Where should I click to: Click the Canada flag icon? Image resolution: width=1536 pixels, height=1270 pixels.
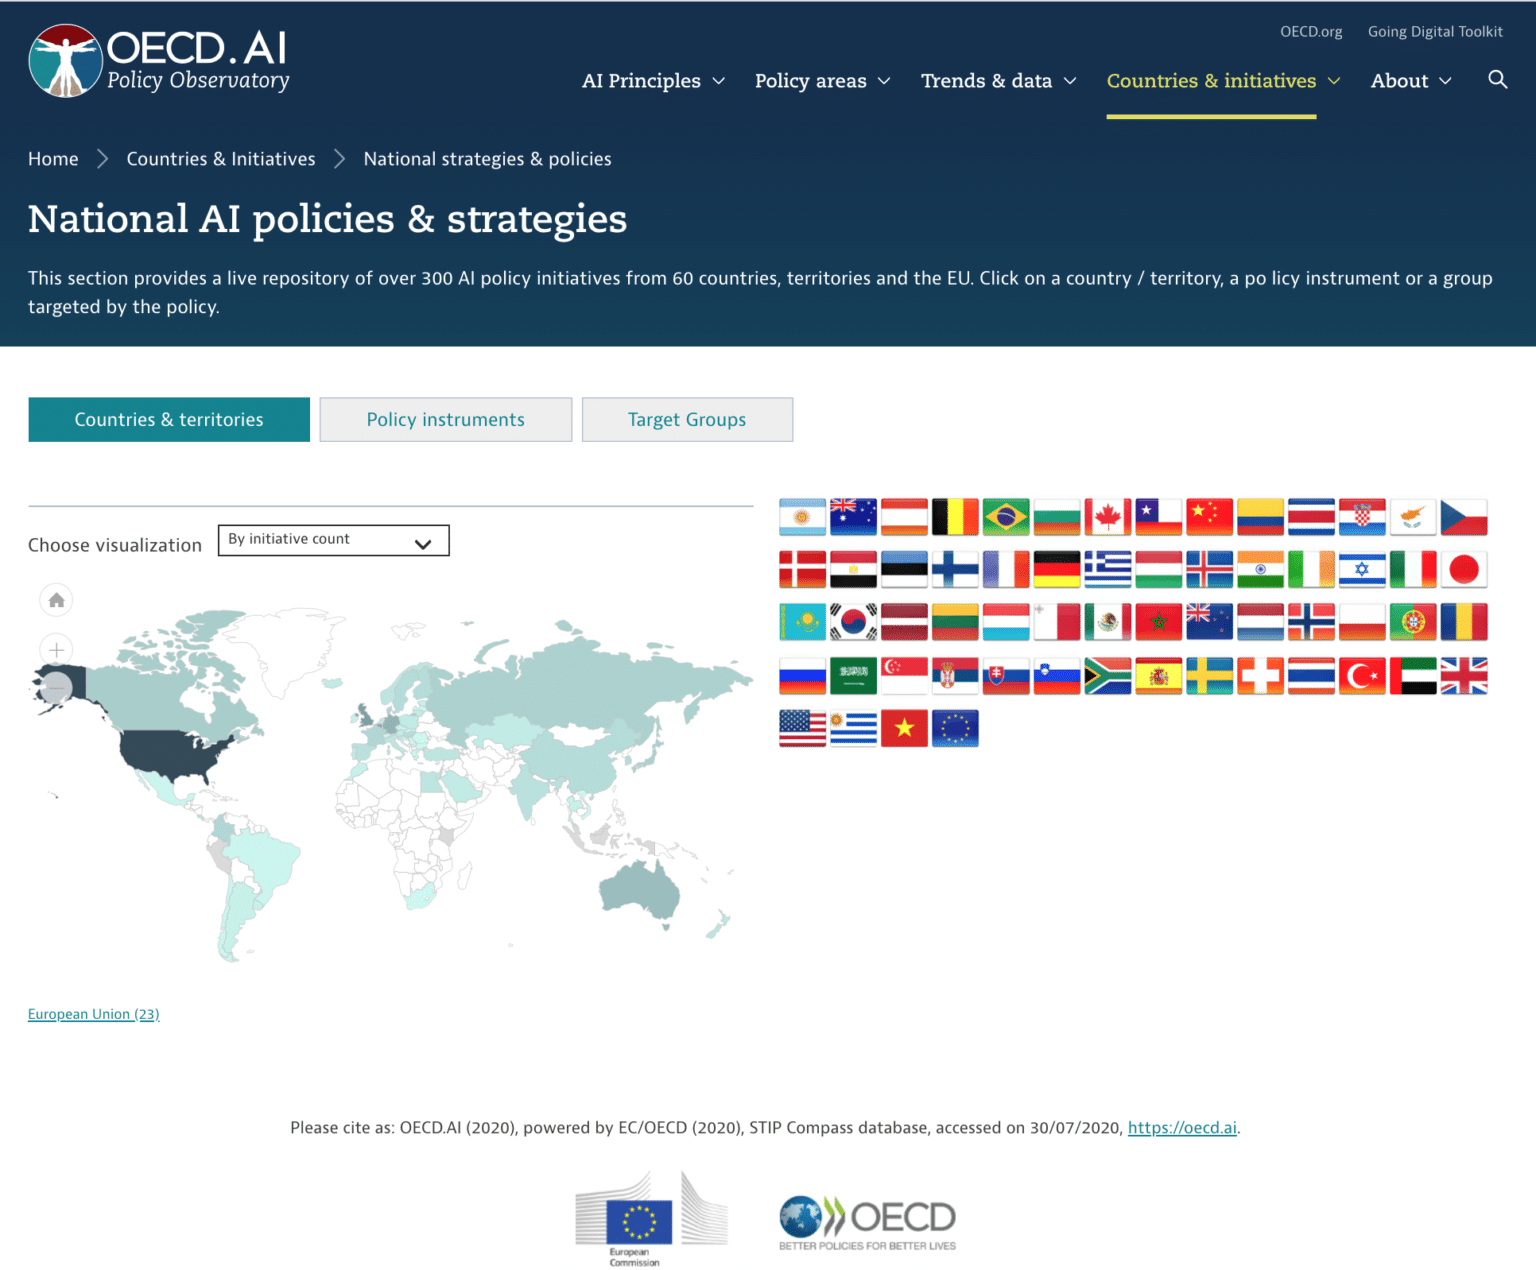(x=1107, y=517)
